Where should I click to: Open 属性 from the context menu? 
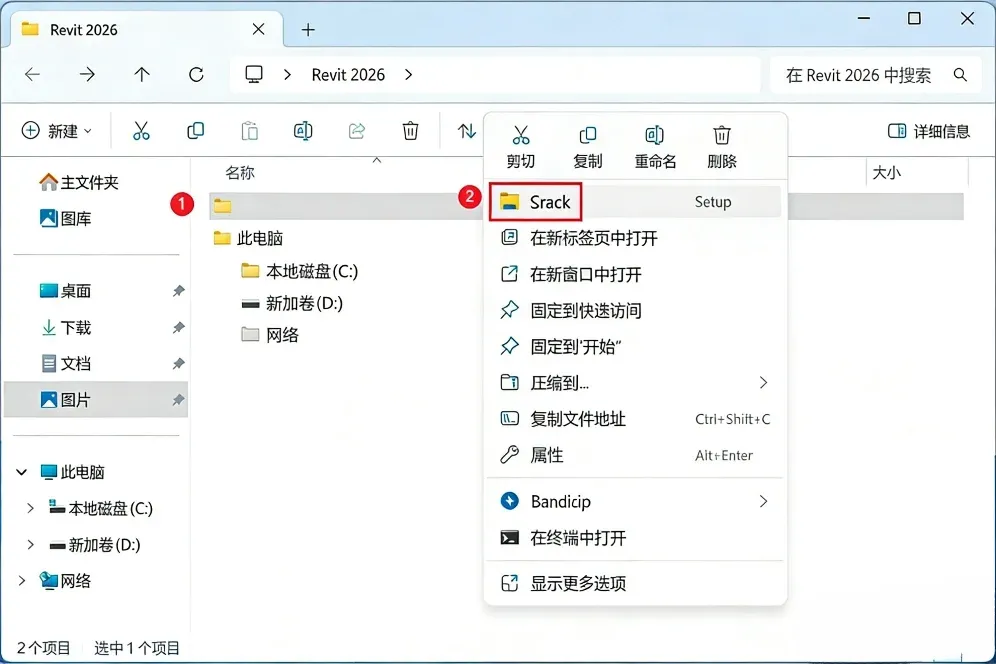tap(635, 456)
